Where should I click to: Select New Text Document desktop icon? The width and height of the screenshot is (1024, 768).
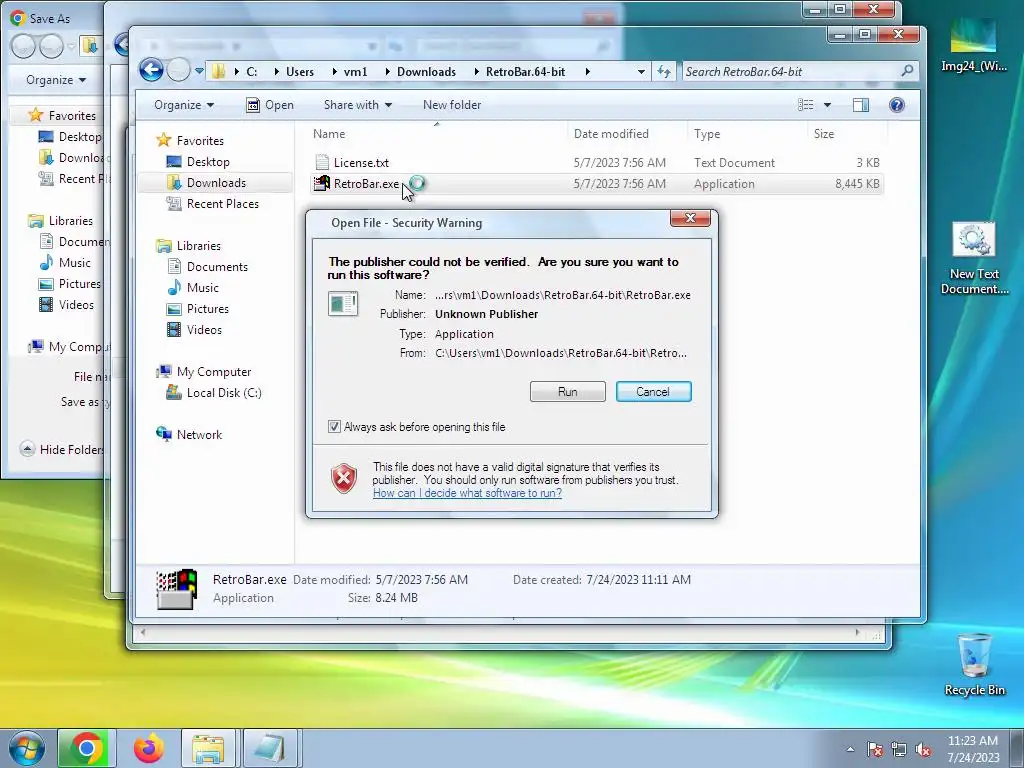click(x=974, y=259)
